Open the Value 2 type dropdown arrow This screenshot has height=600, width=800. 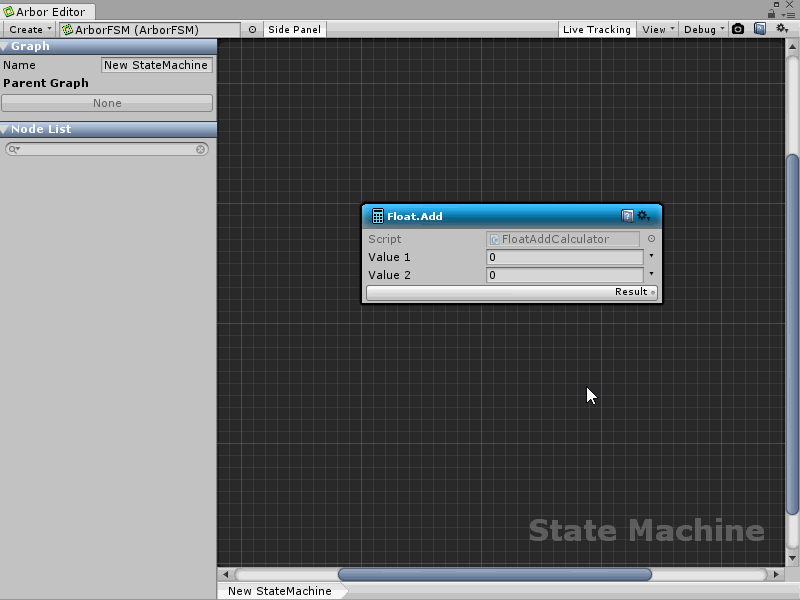point(651,274)
